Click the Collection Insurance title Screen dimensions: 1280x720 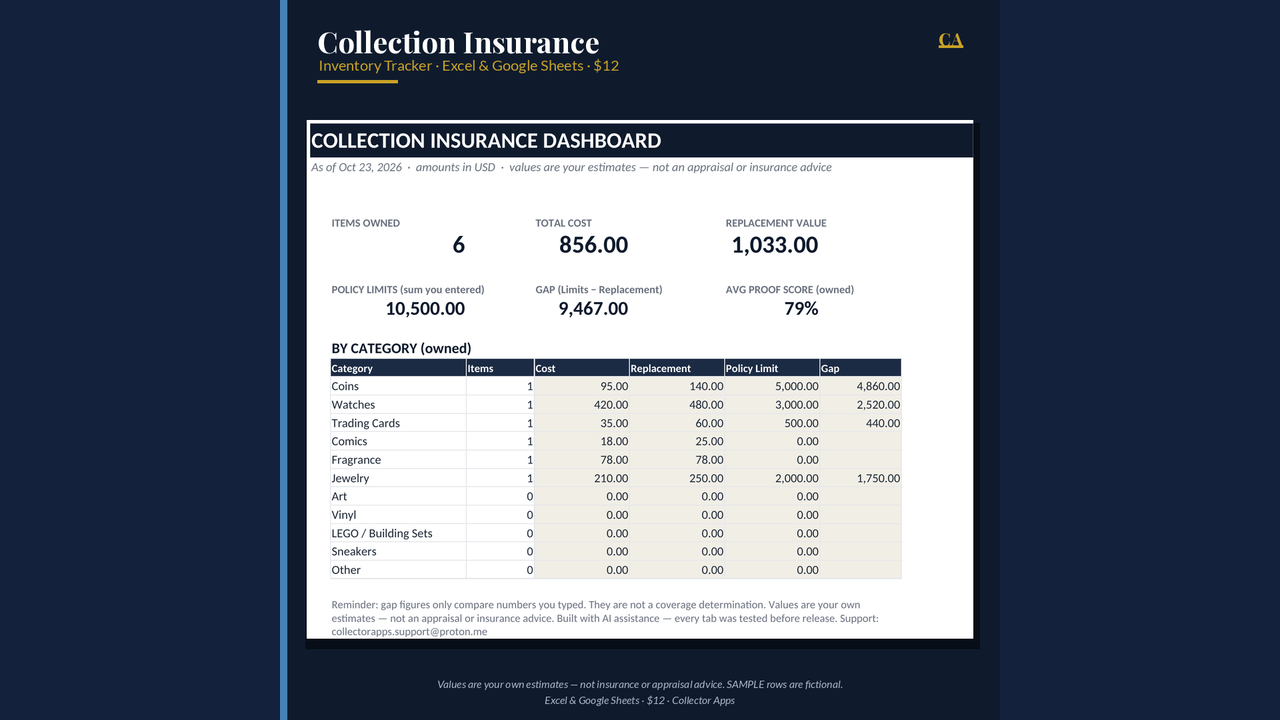pos(458,42)
